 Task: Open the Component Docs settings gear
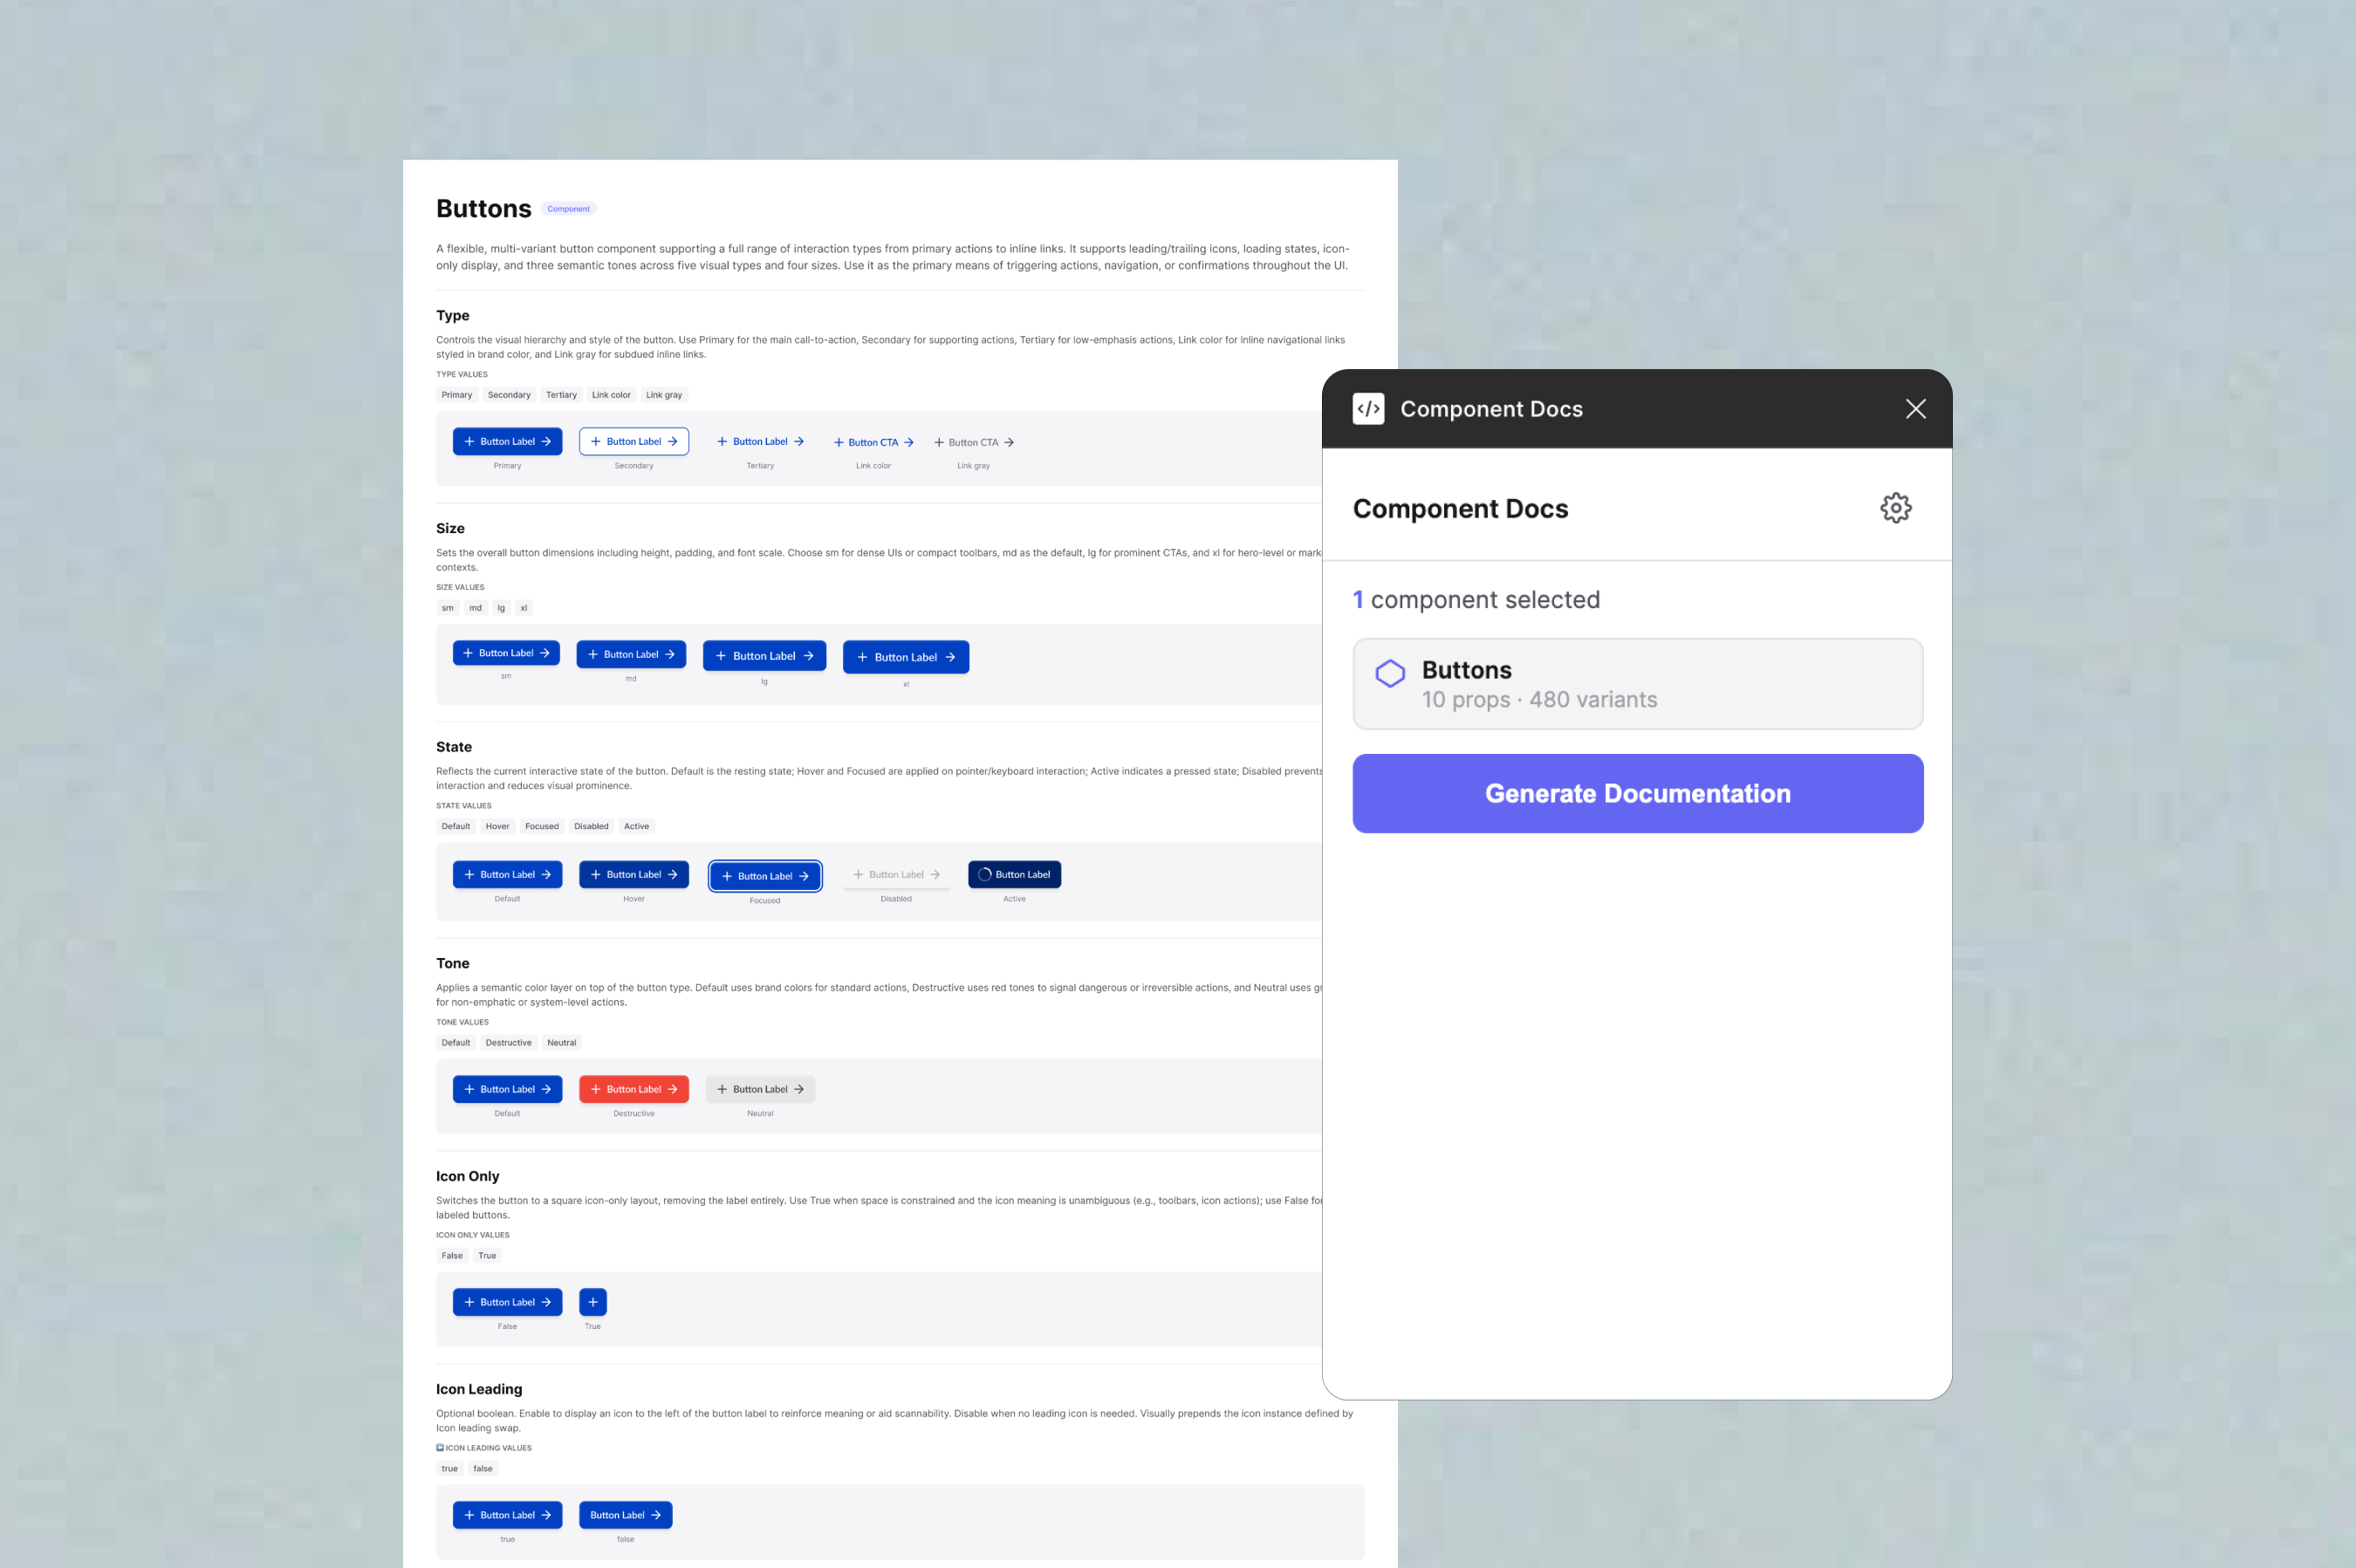click(1896, 508)
